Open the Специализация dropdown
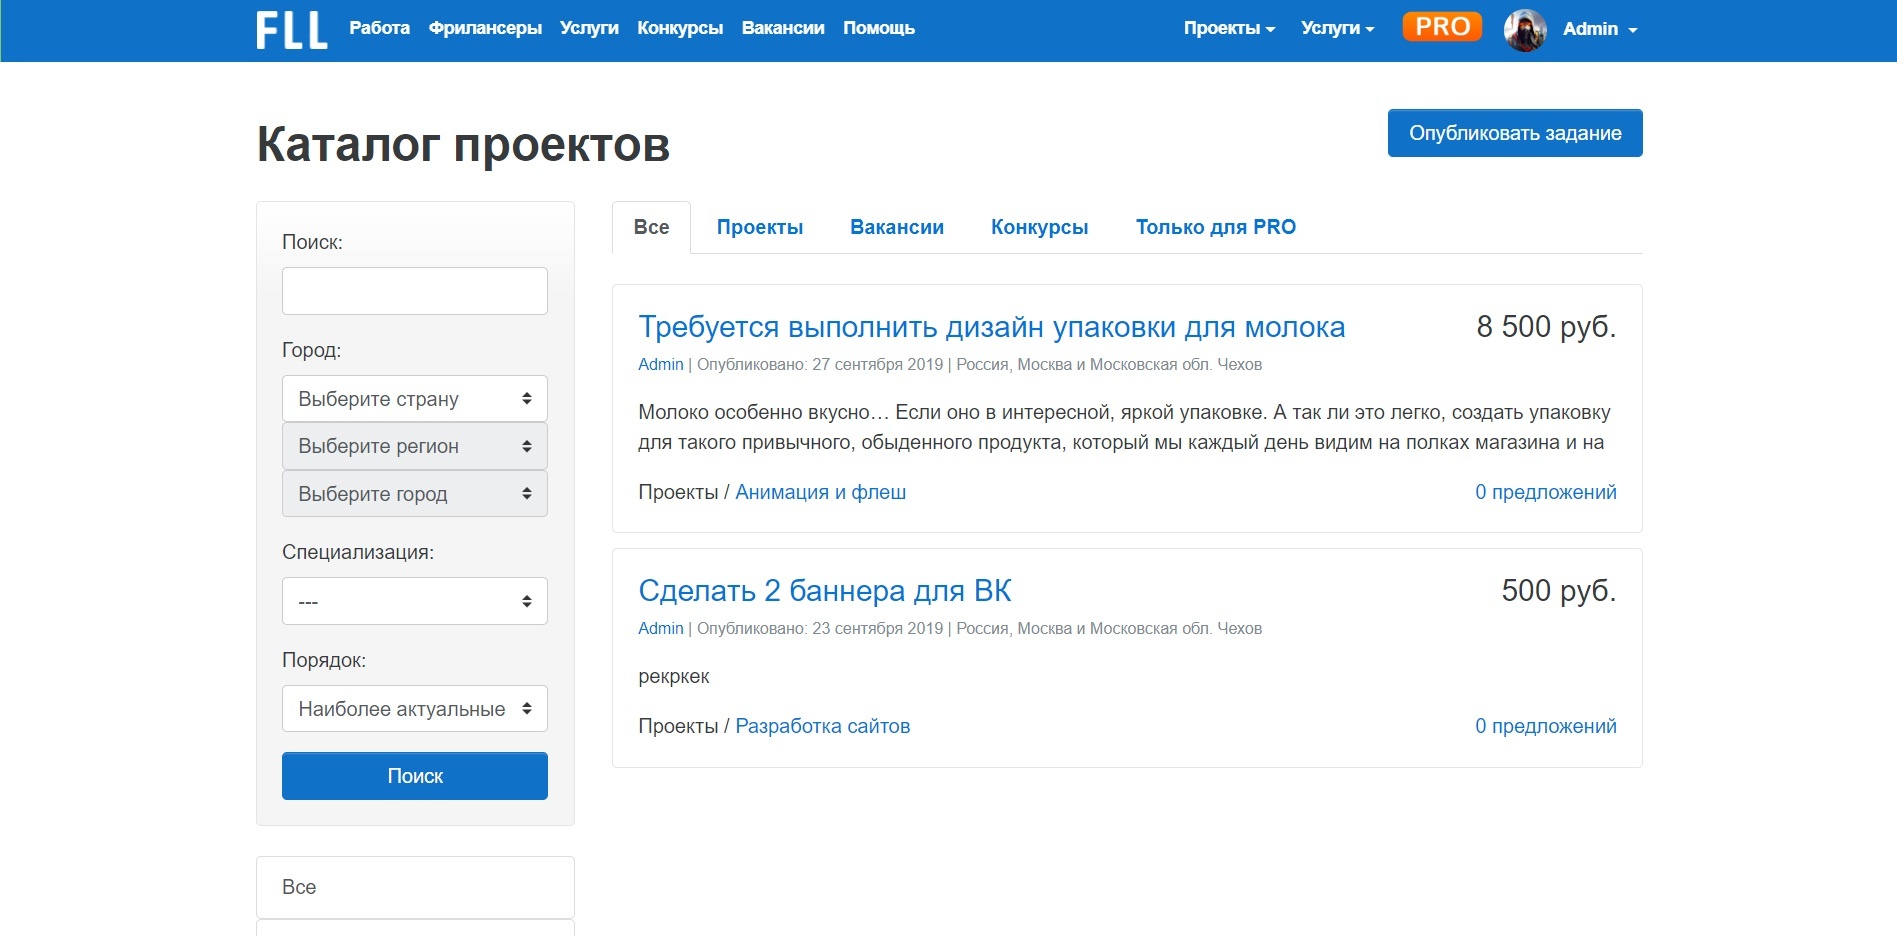Viewport: 1897px width, 936px height. point(414,601)
